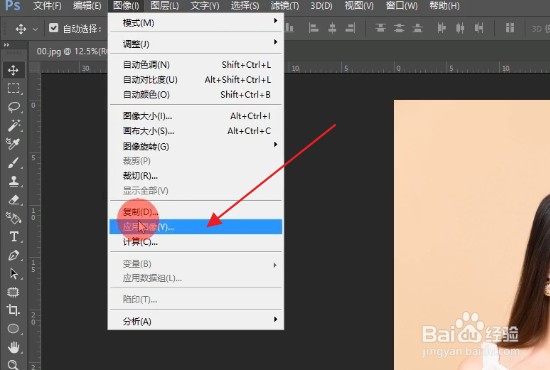This screenshot has width=550, height=370.
Task: Select the Paint Bucket tool
Action: (13, 218)
